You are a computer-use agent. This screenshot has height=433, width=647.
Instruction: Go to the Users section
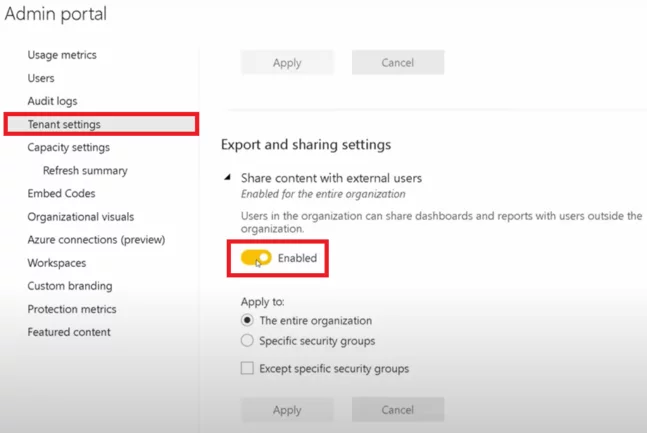click(41, 78)
